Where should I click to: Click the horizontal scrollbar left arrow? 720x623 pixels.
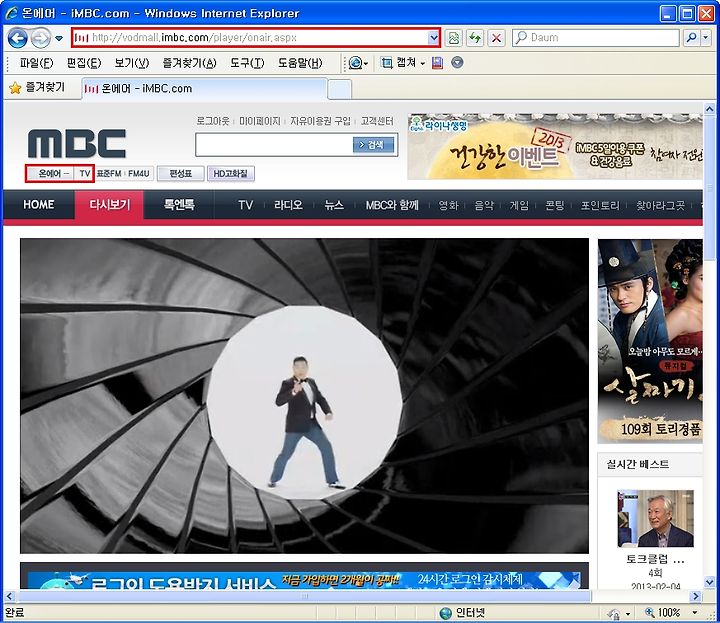click(9, 596)
